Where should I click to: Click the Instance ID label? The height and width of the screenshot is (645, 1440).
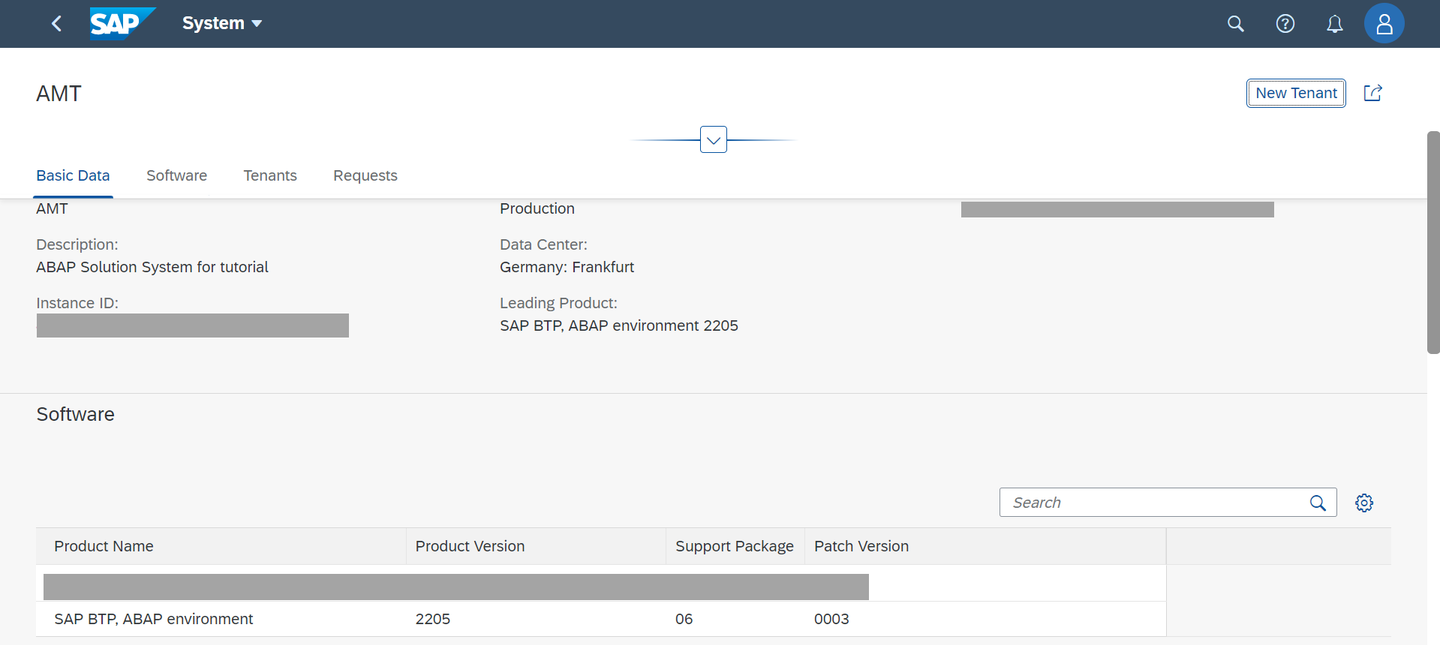[x=77, y=303]
